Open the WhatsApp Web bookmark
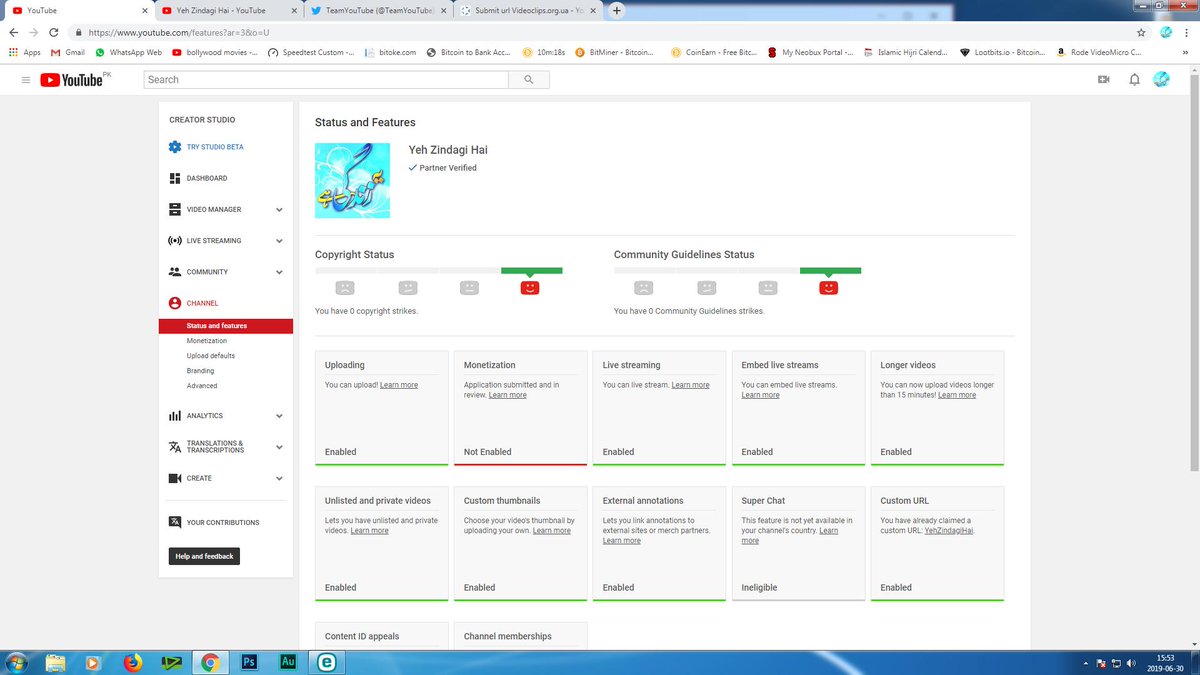1200x675 pixels. click(x=128, y=52)
